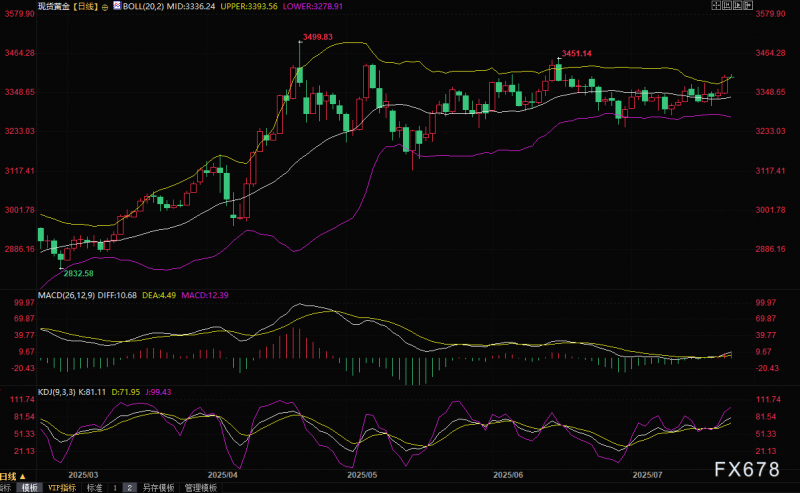This screenshot has width=800, height=493.
Task: Click the second chart tool icon at top right
Action: pos(727,6)
